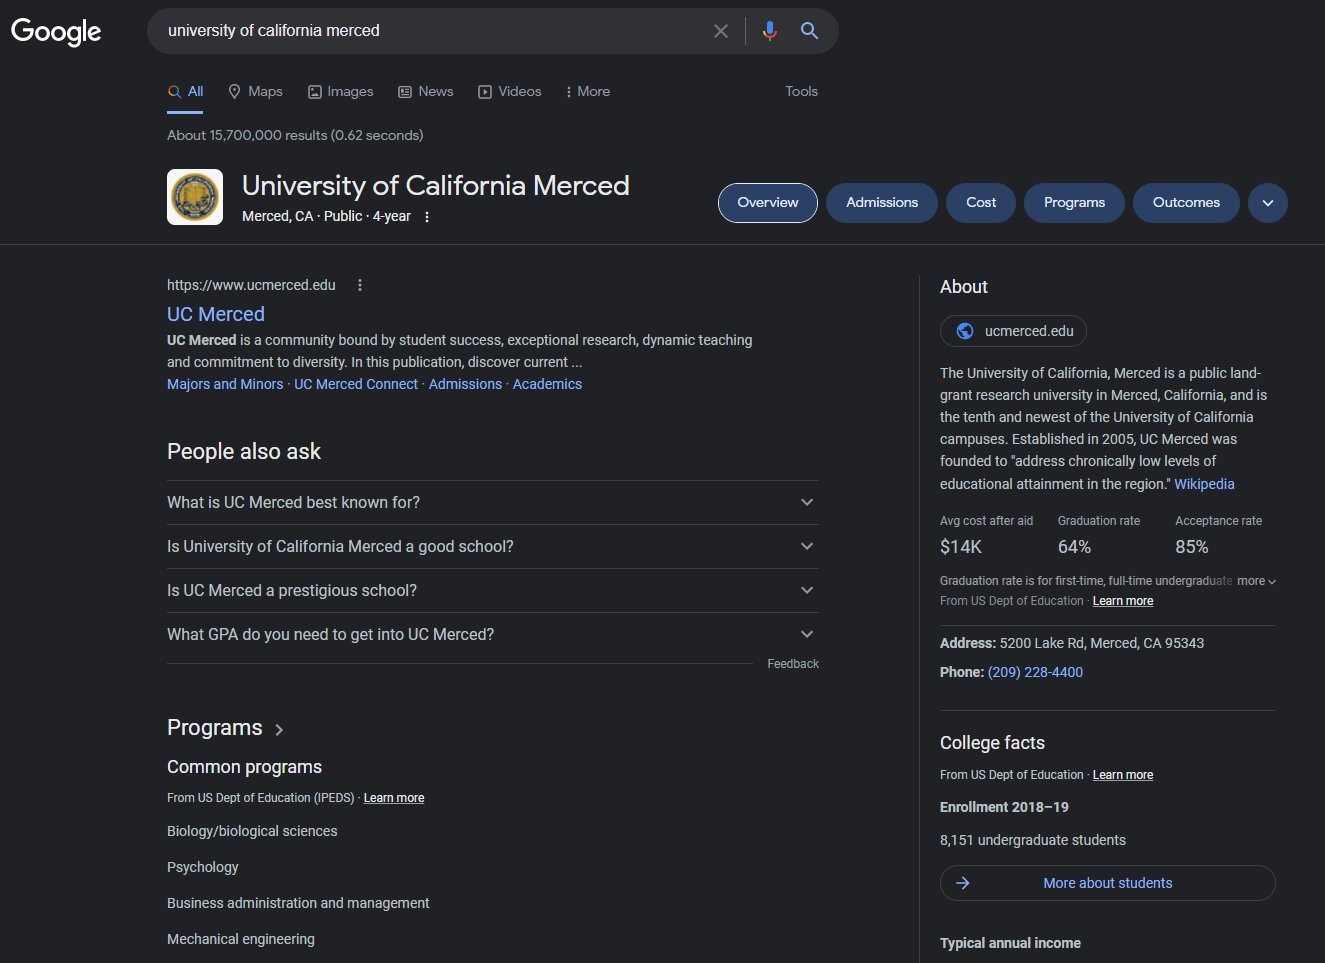The height and width of the screenshot is (963, 1325).
Task: Open More about students
Action: 1108,883
